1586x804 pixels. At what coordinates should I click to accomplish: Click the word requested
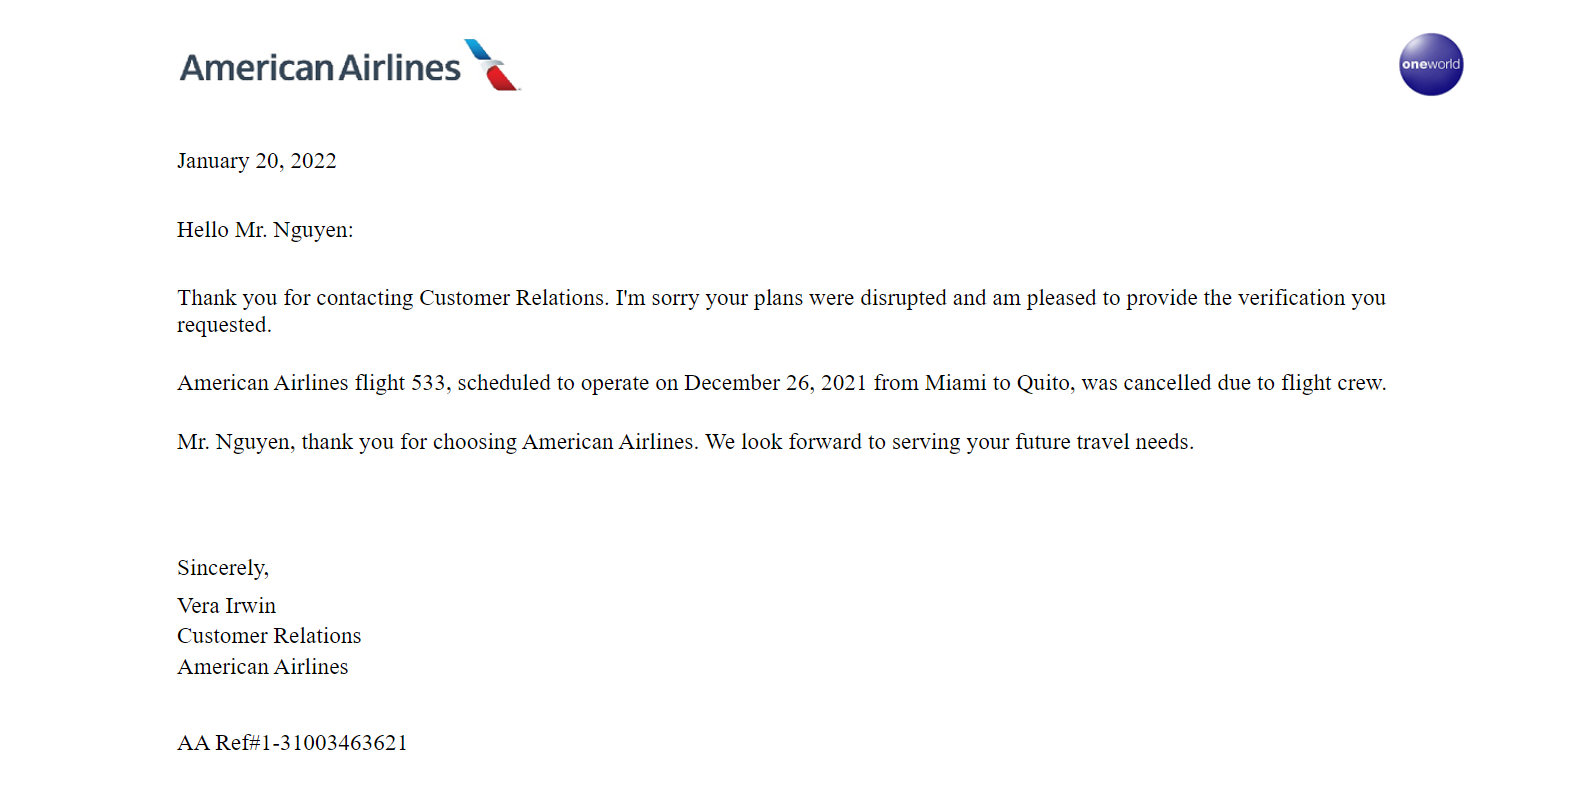pos(224,326)
